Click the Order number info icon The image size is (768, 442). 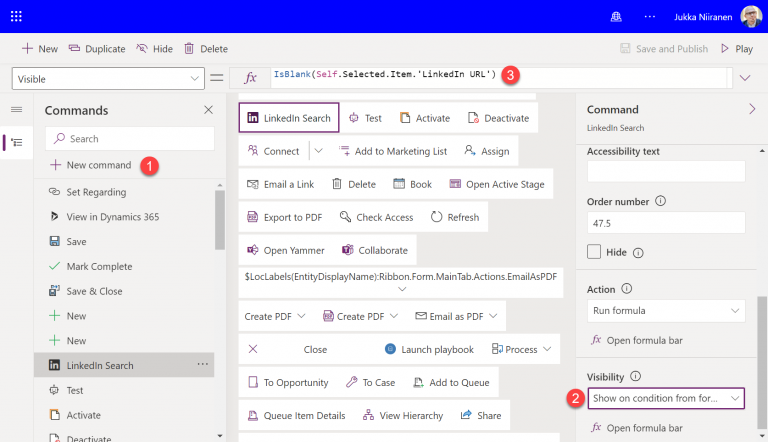pyautogui.click(x=660, y=201)
